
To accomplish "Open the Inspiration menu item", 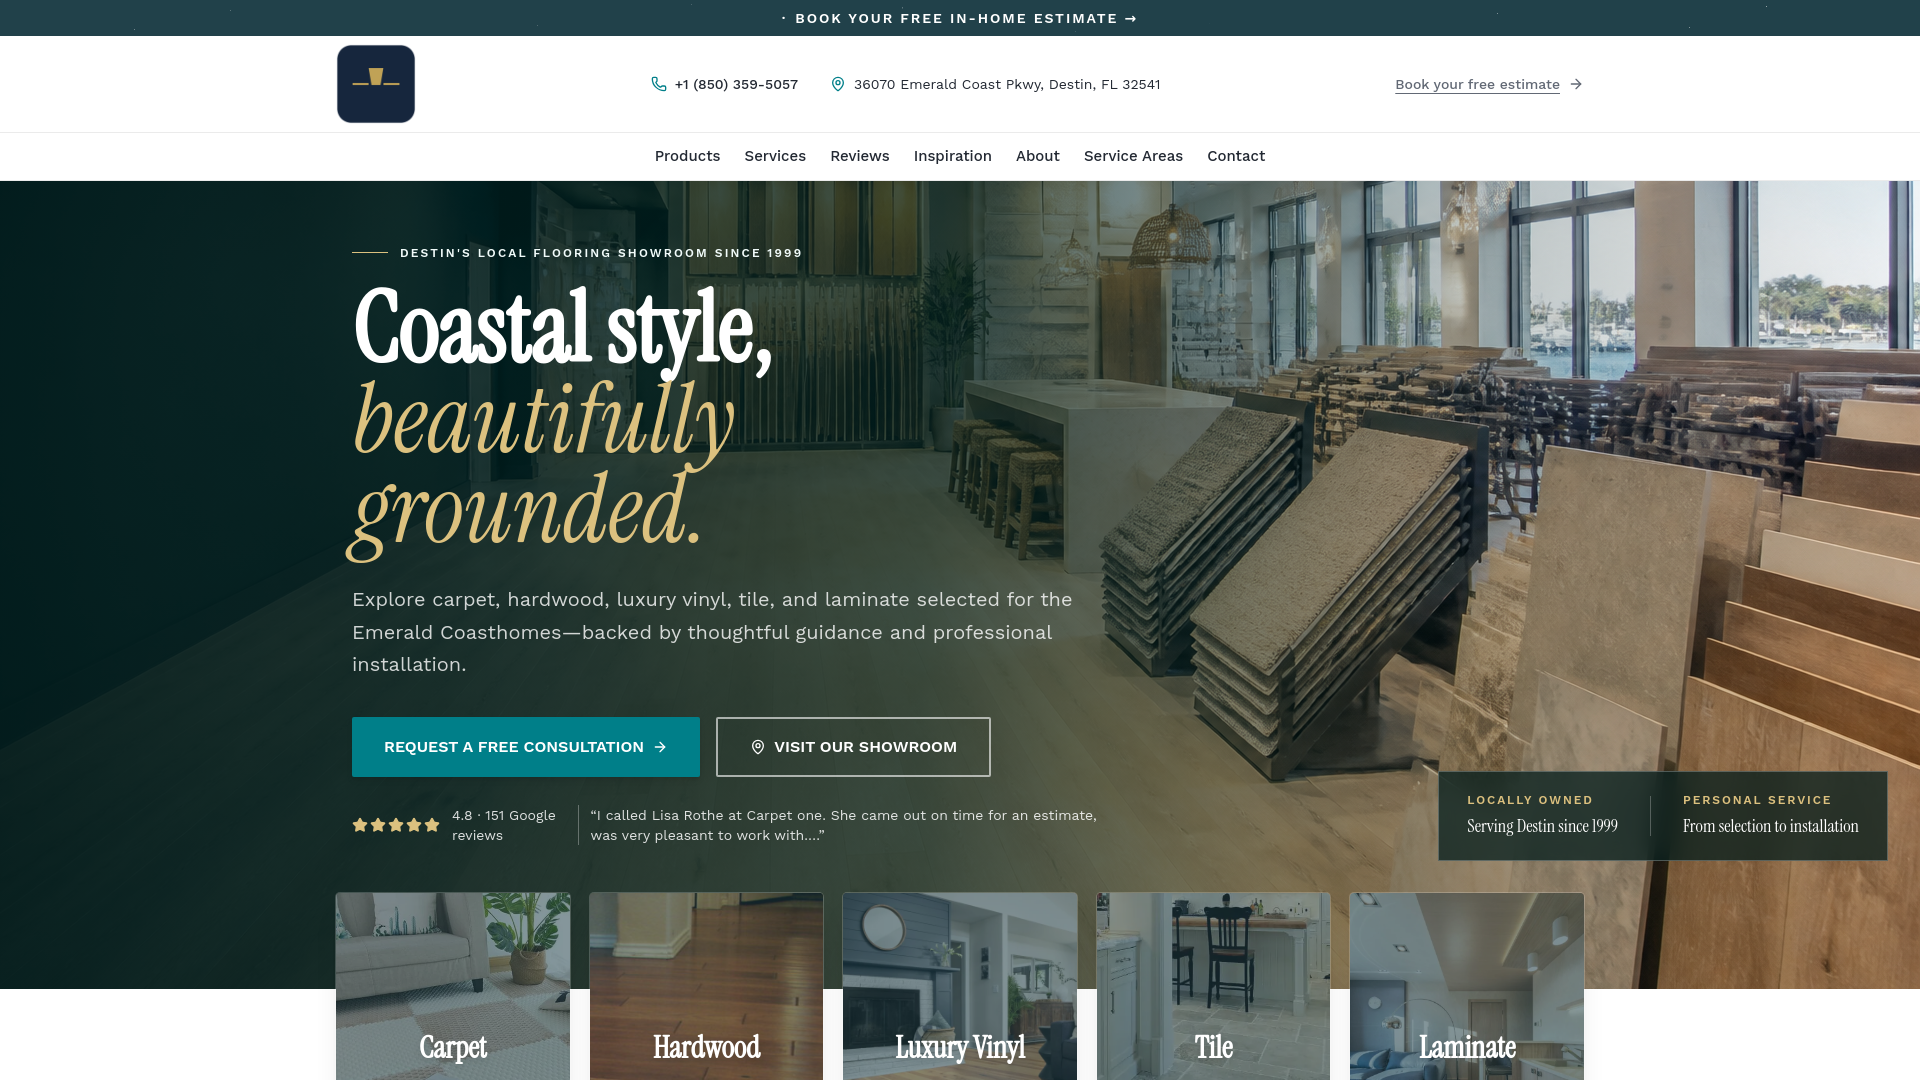I will [x=953, y=156].
